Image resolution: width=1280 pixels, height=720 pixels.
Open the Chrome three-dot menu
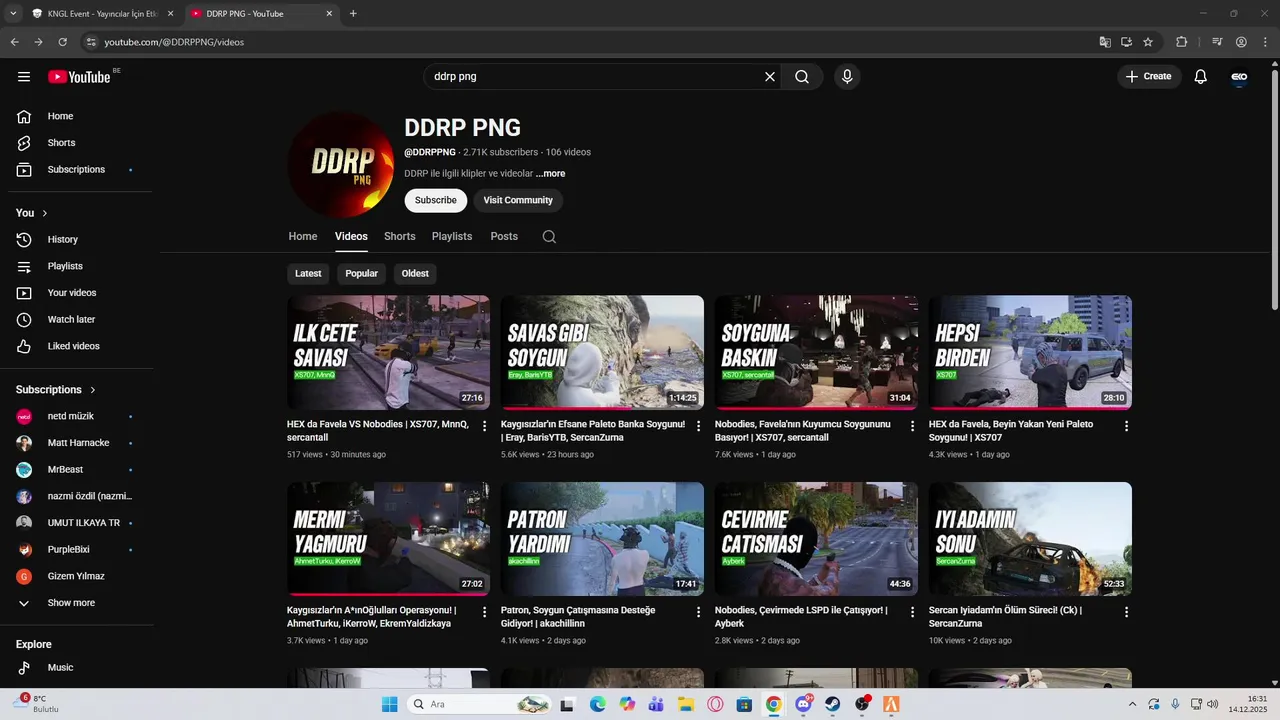[x=1264, y=42]
